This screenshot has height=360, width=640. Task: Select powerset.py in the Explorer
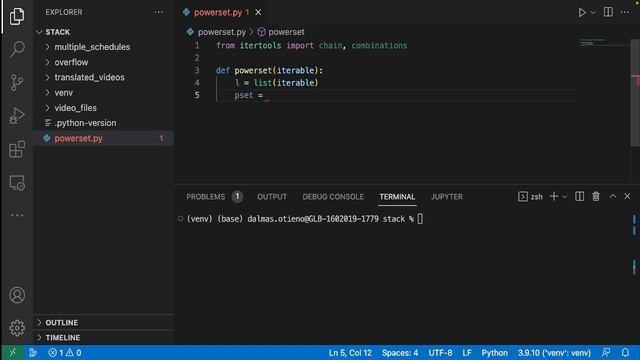tap(104, 138)
